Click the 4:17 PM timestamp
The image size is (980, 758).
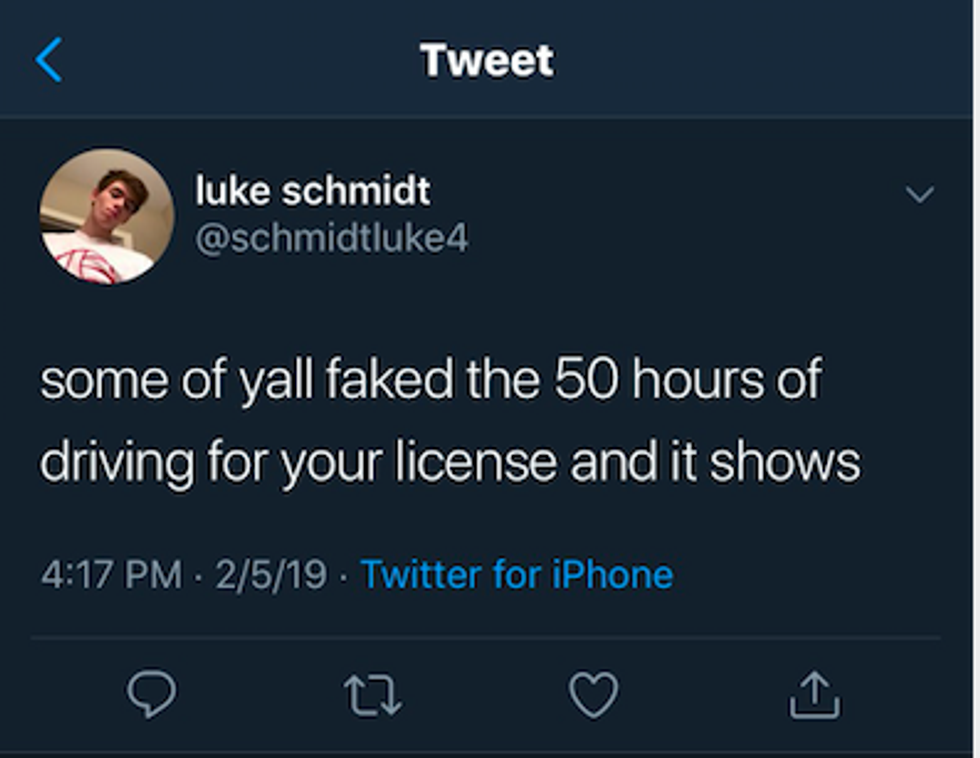click(x=112, y=574)
